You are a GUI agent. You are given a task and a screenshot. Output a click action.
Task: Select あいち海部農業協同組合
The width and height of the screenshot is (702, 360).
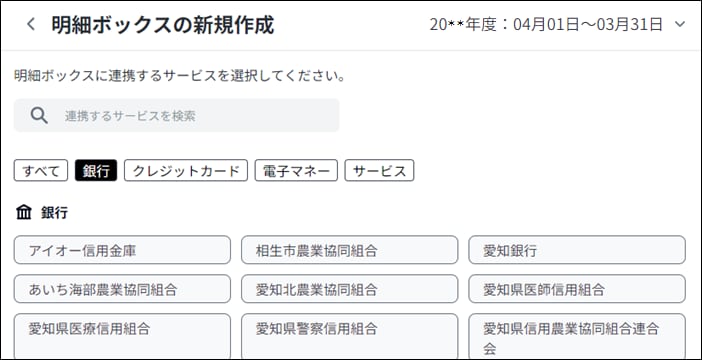[x=122, y=289]
